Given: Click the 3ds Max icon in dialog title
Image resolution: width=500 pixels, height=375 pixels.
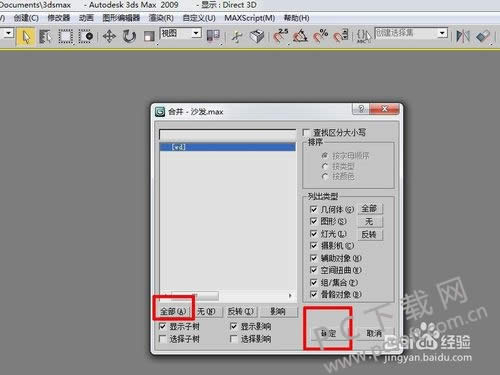Looking at the screenshot, I should tap(160, 112).
